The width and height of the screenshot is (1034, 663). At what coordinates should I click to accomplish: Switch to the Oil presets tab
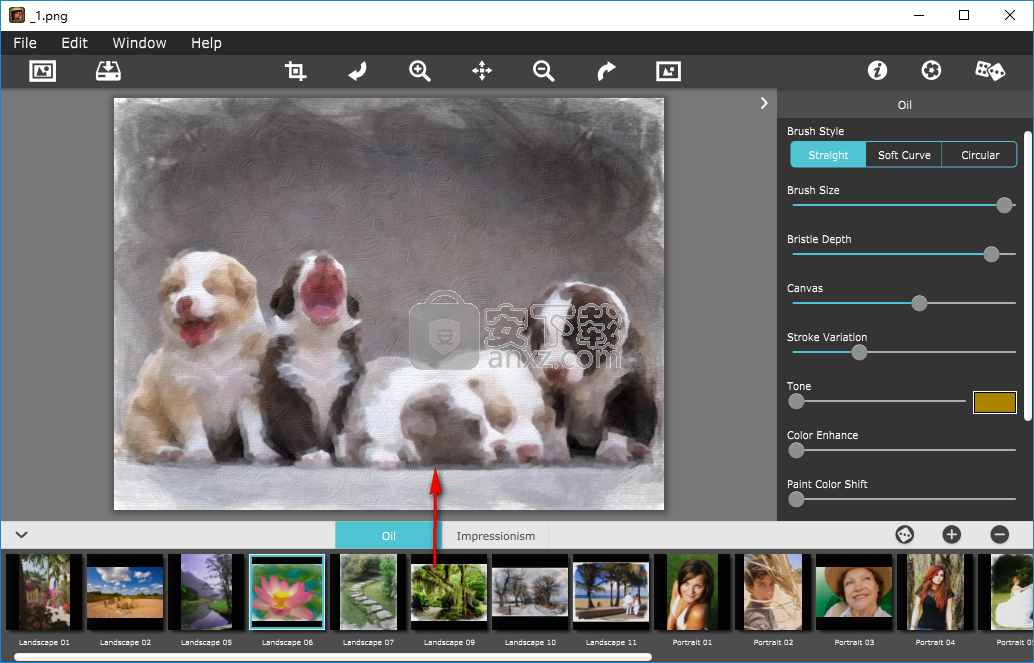tap(388, 536)
